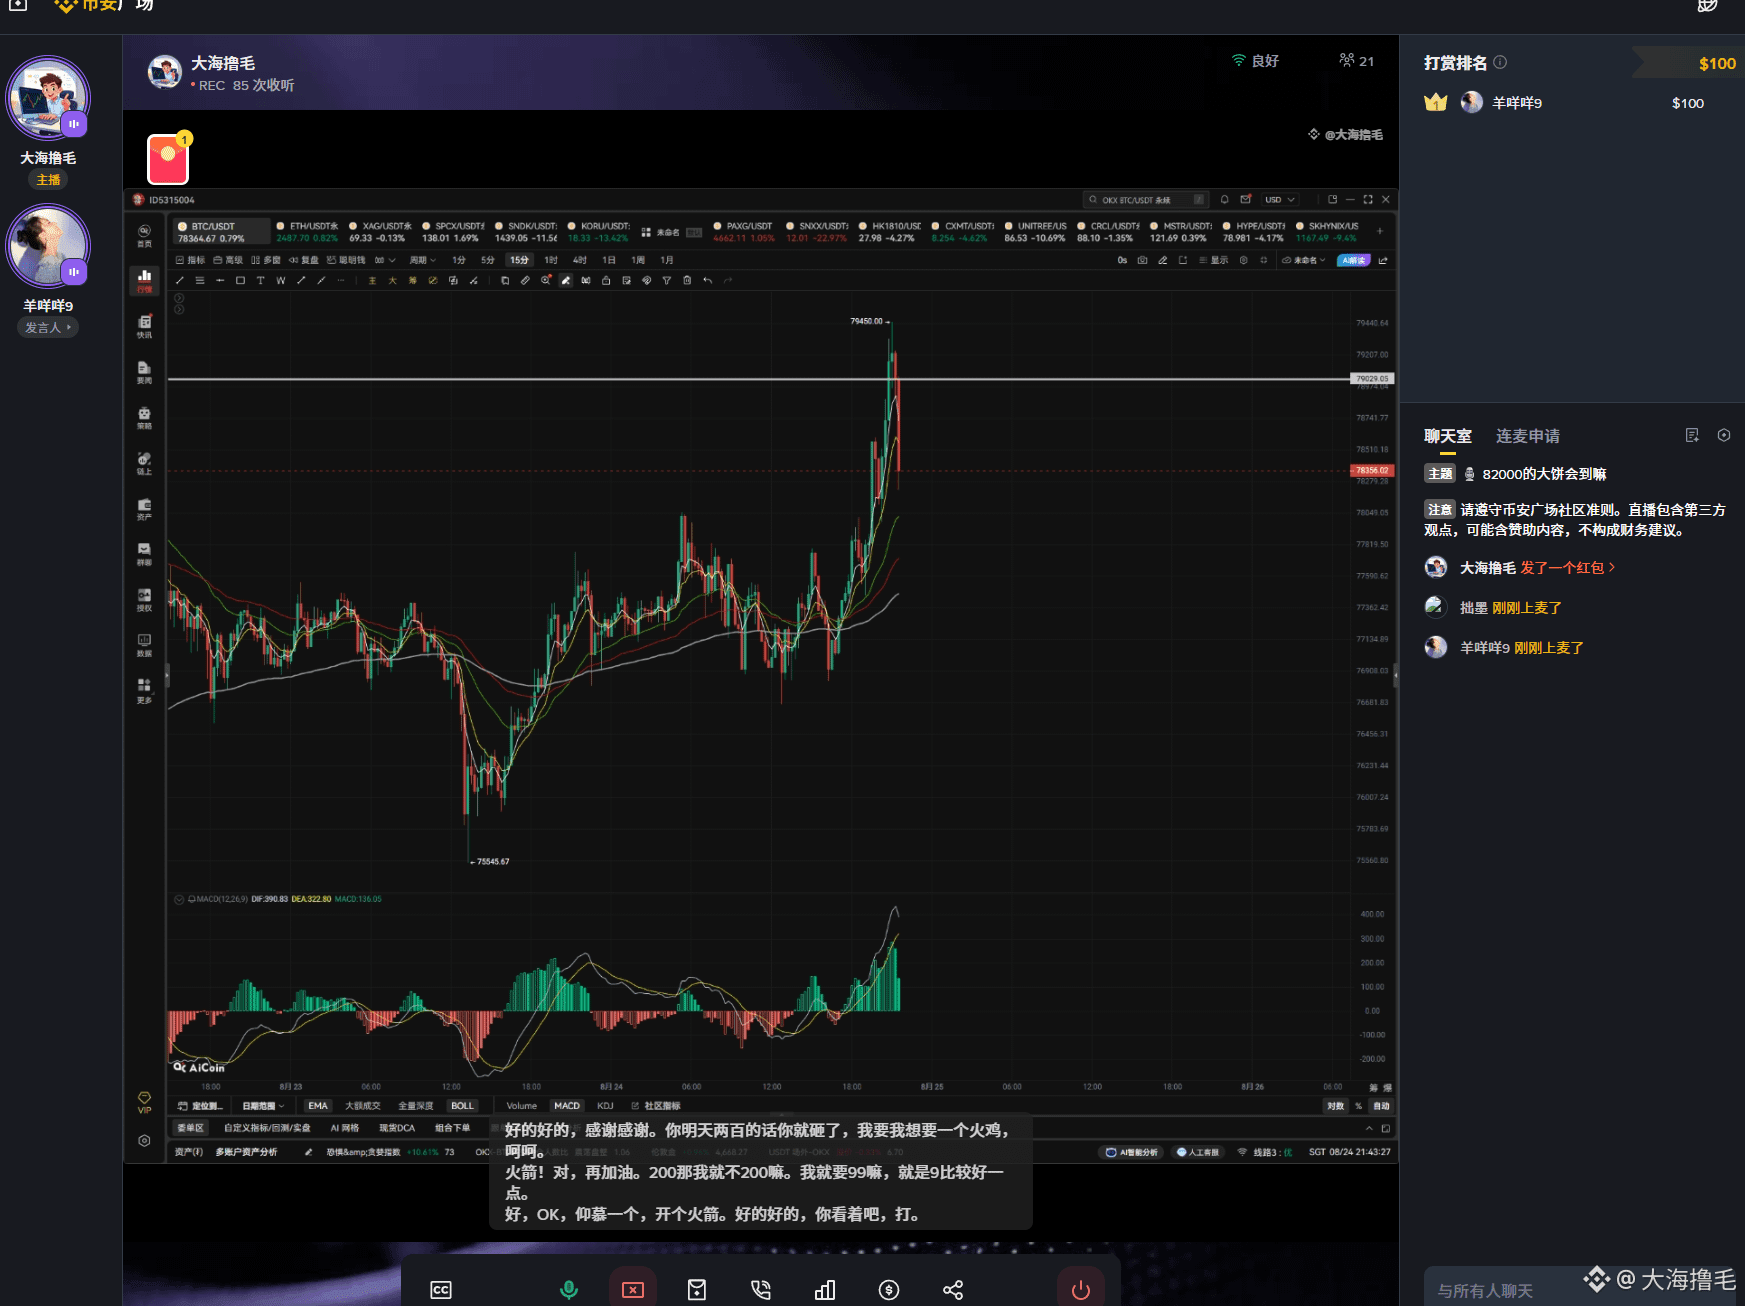Take a chart snapshot with camera icon
Viewport: 1745px width, 1306px height.
[1142, 260]
